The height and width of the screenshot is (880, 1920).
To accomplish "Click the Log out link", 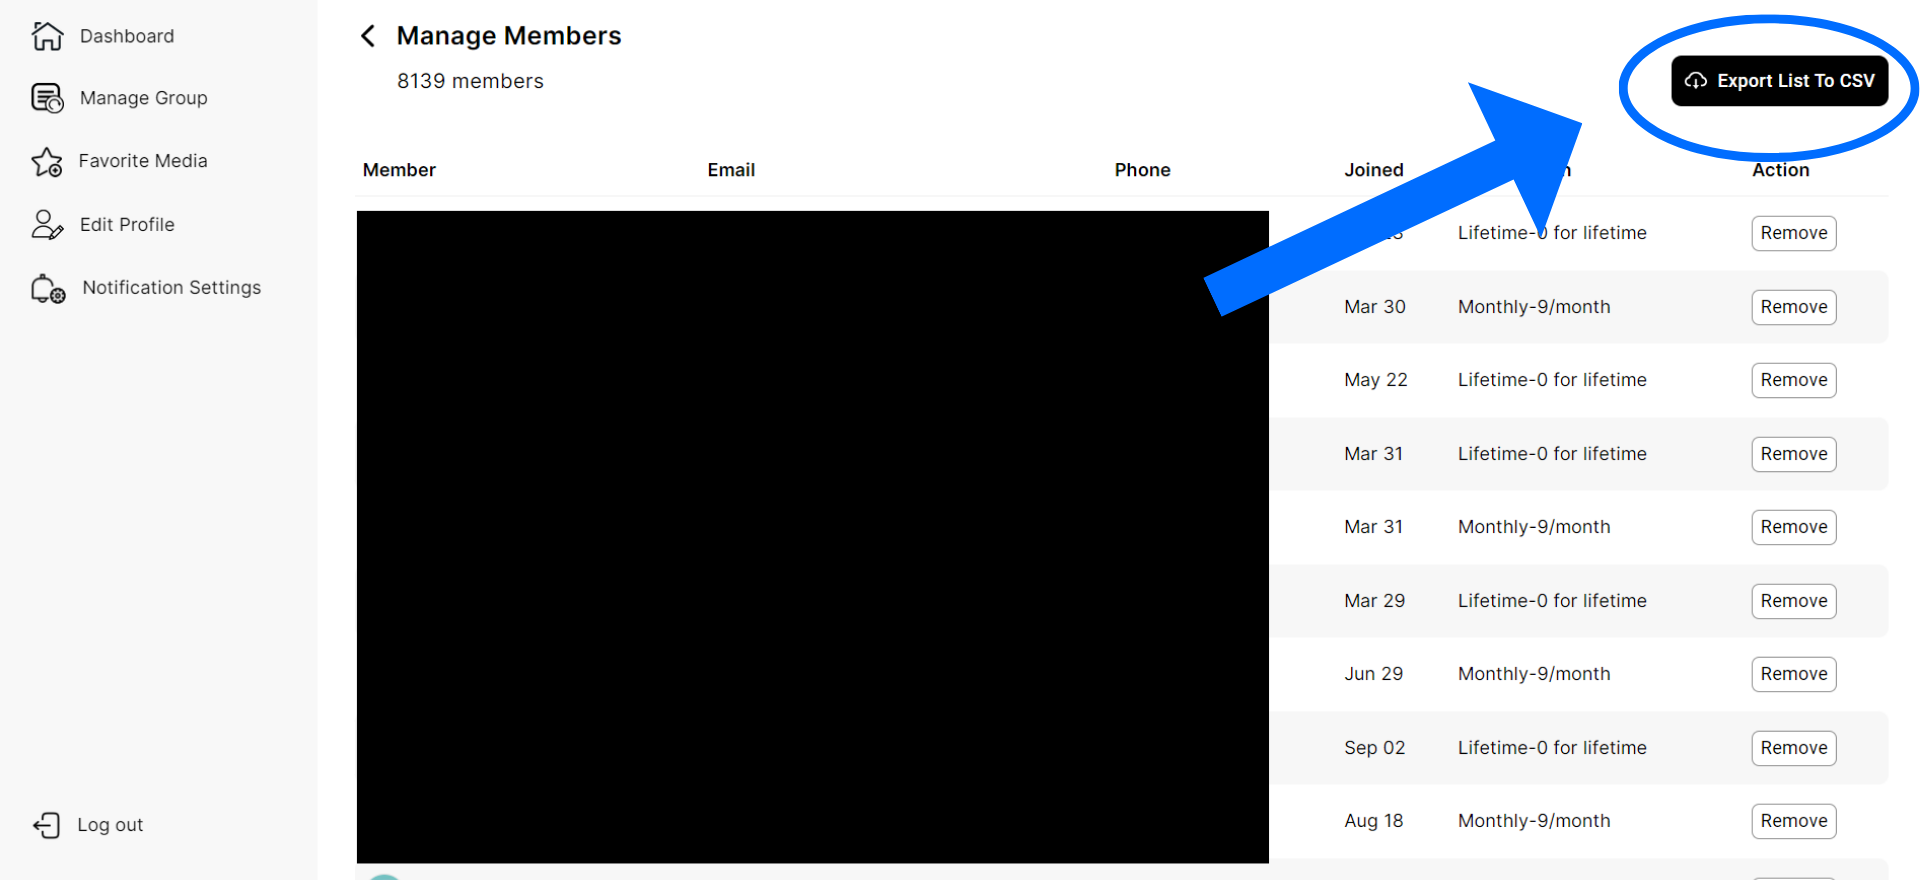I will tap(110, 825).
